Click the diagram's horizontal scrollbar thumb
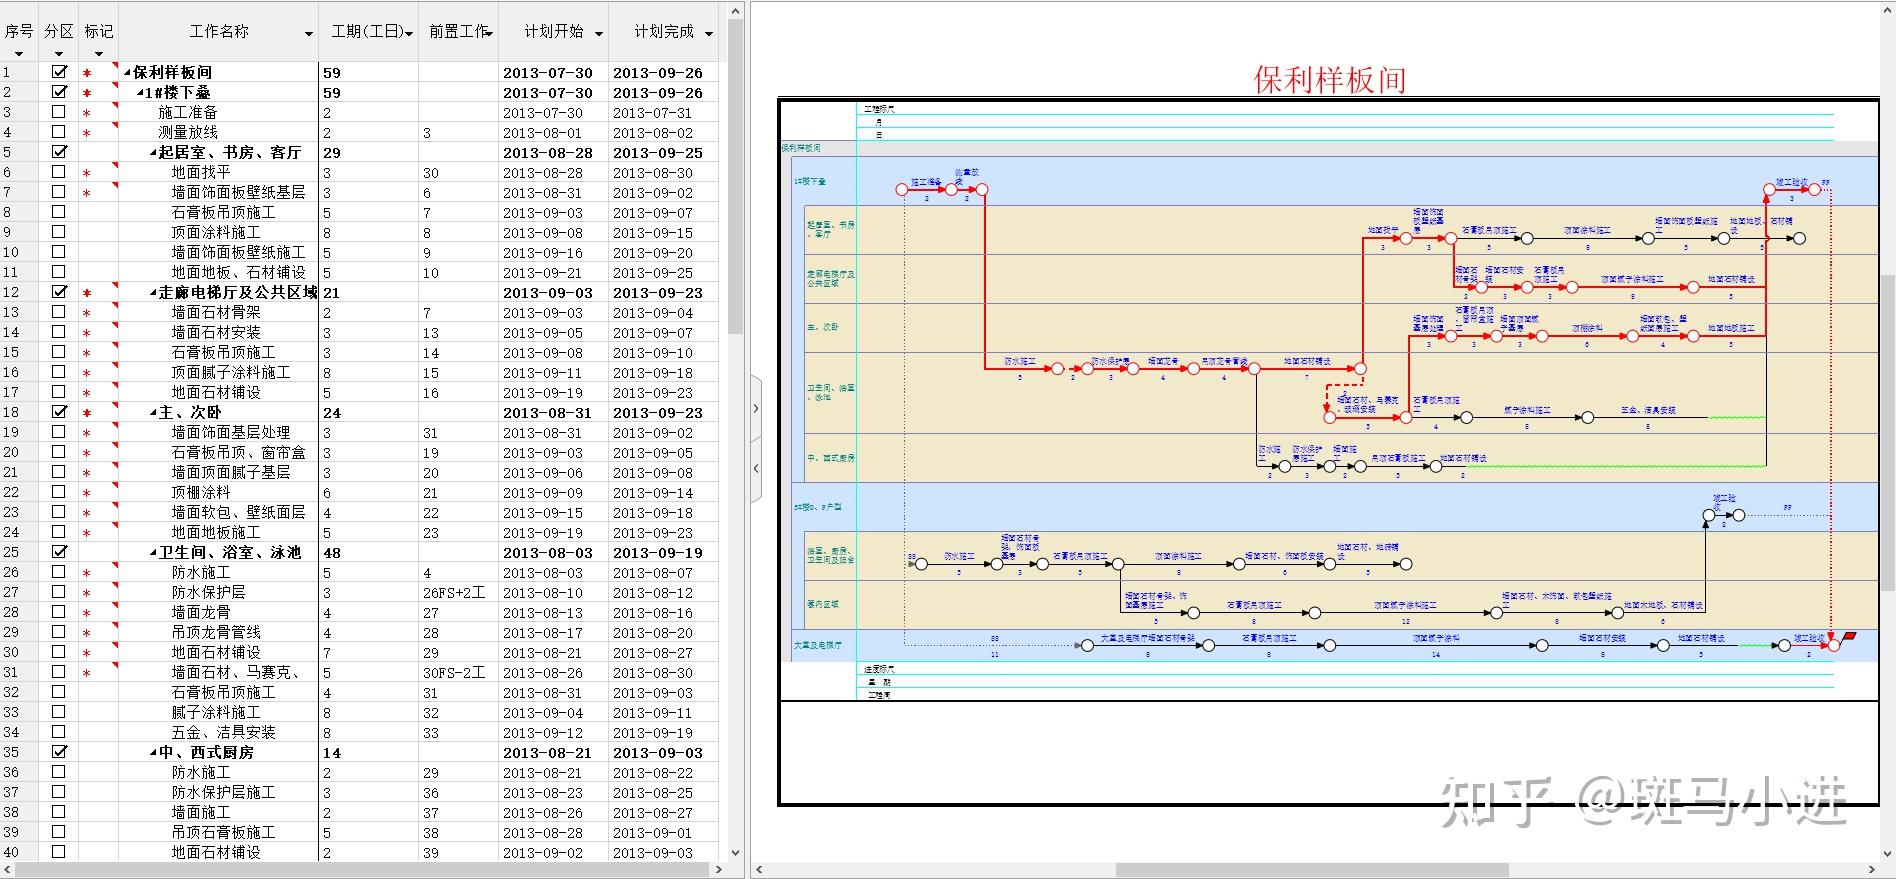The width and height of the screenshot is (1896, 879). coord(1312,870)
